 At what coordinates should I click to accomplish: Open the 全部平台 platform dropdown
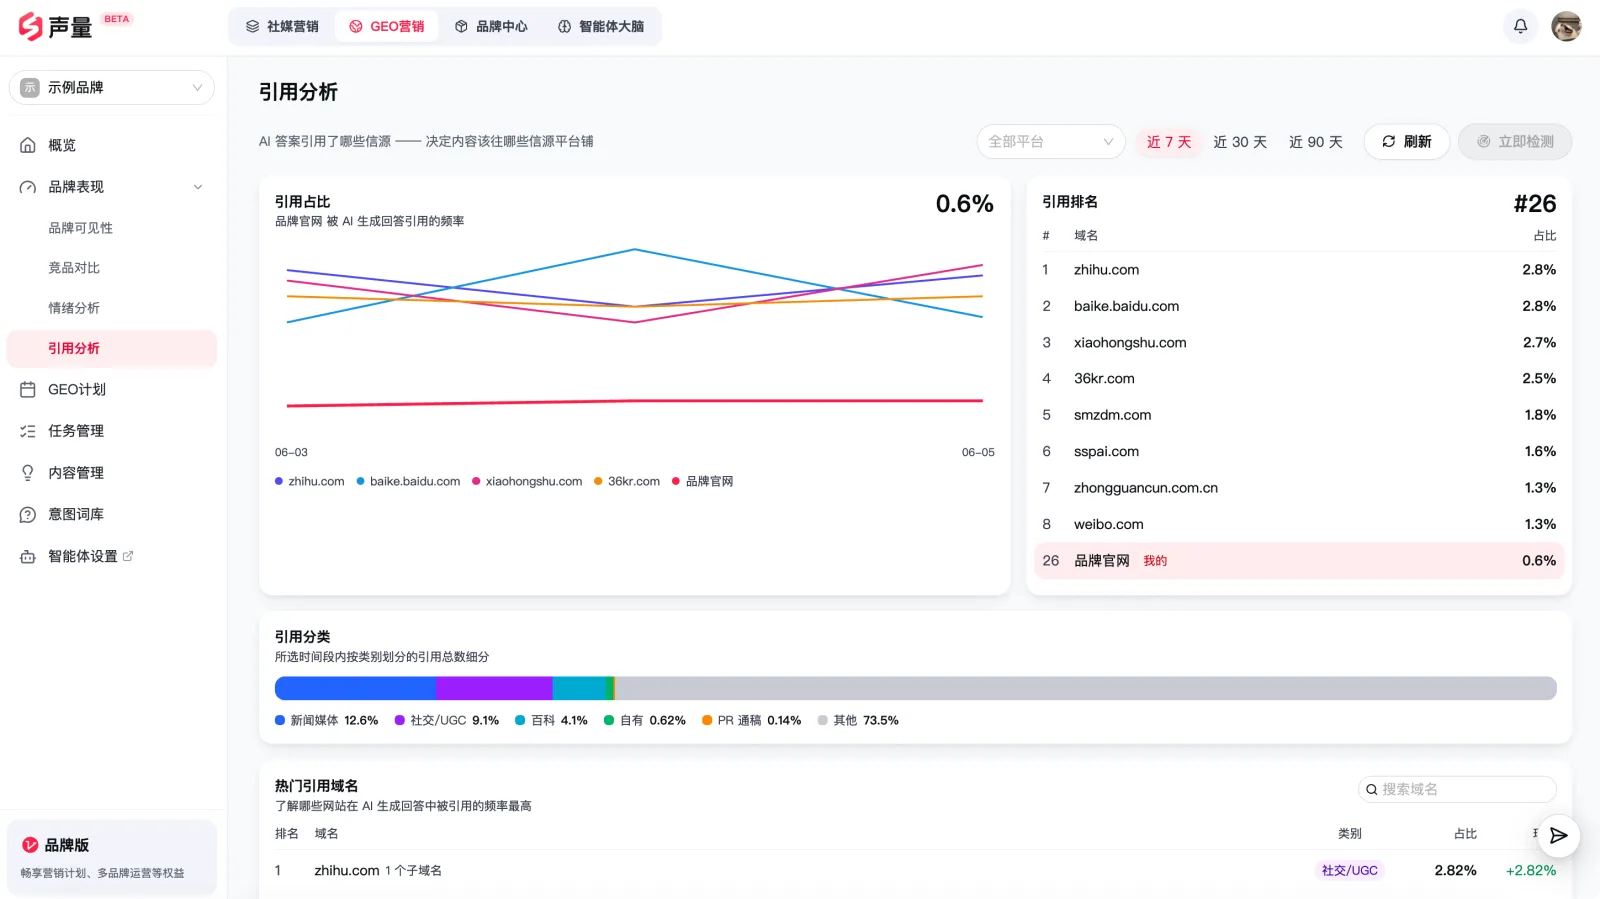click(x=1051, y=142)
